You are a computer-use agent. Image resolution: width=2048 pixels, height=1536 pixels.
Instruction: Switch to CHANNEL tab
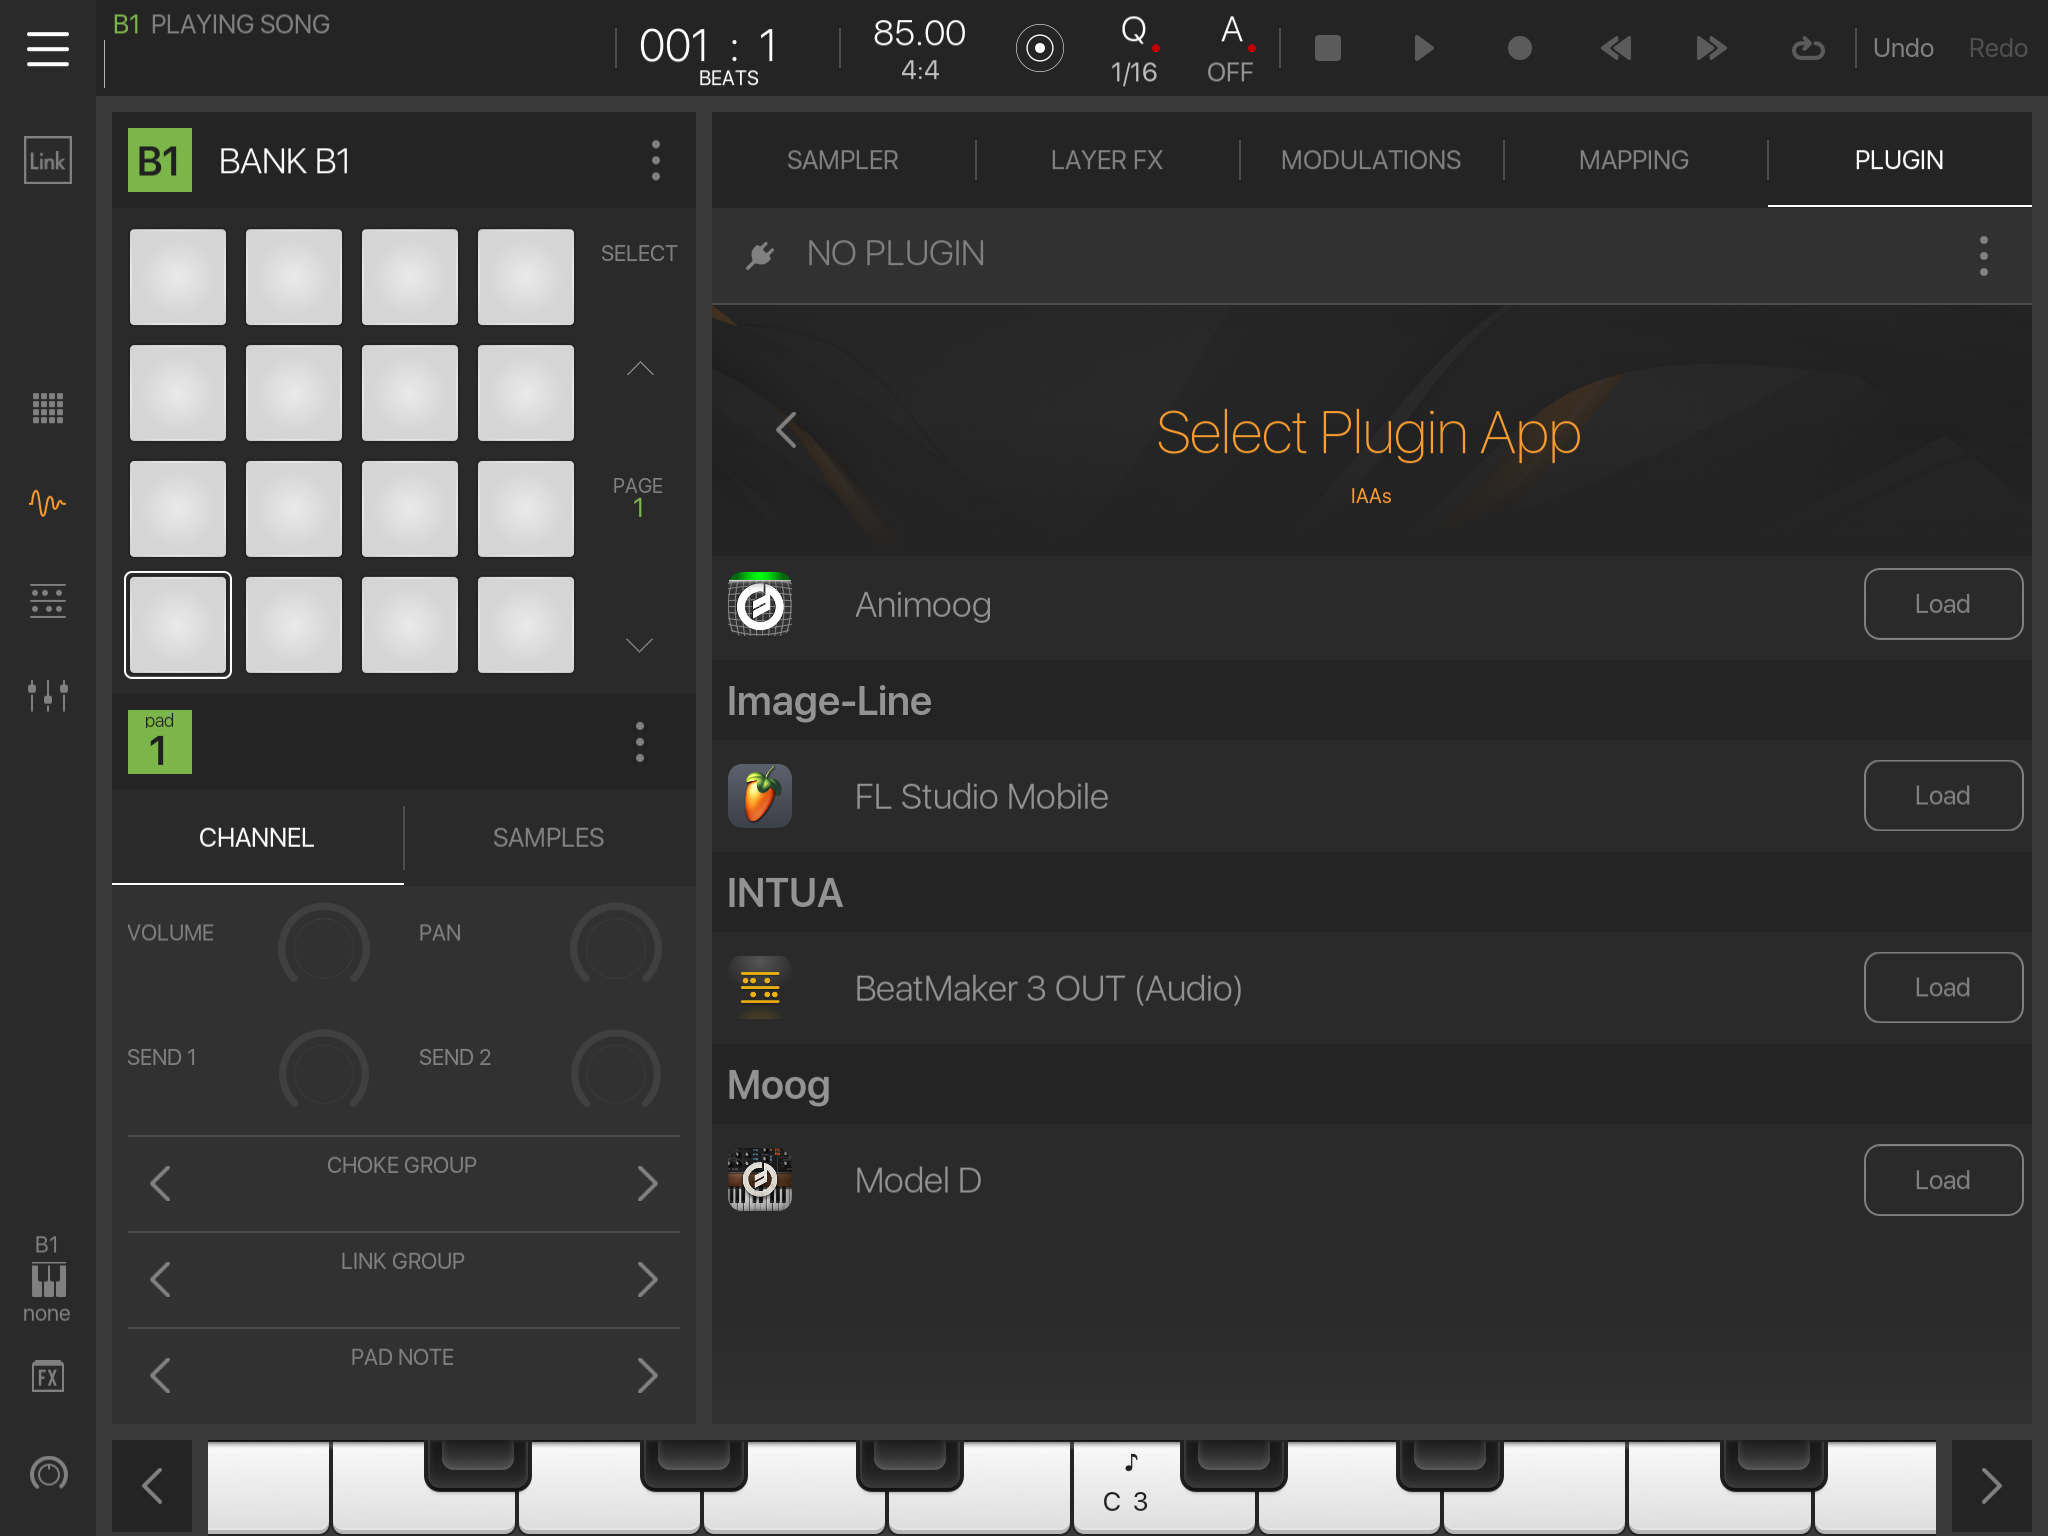click(x=257, y=838)
